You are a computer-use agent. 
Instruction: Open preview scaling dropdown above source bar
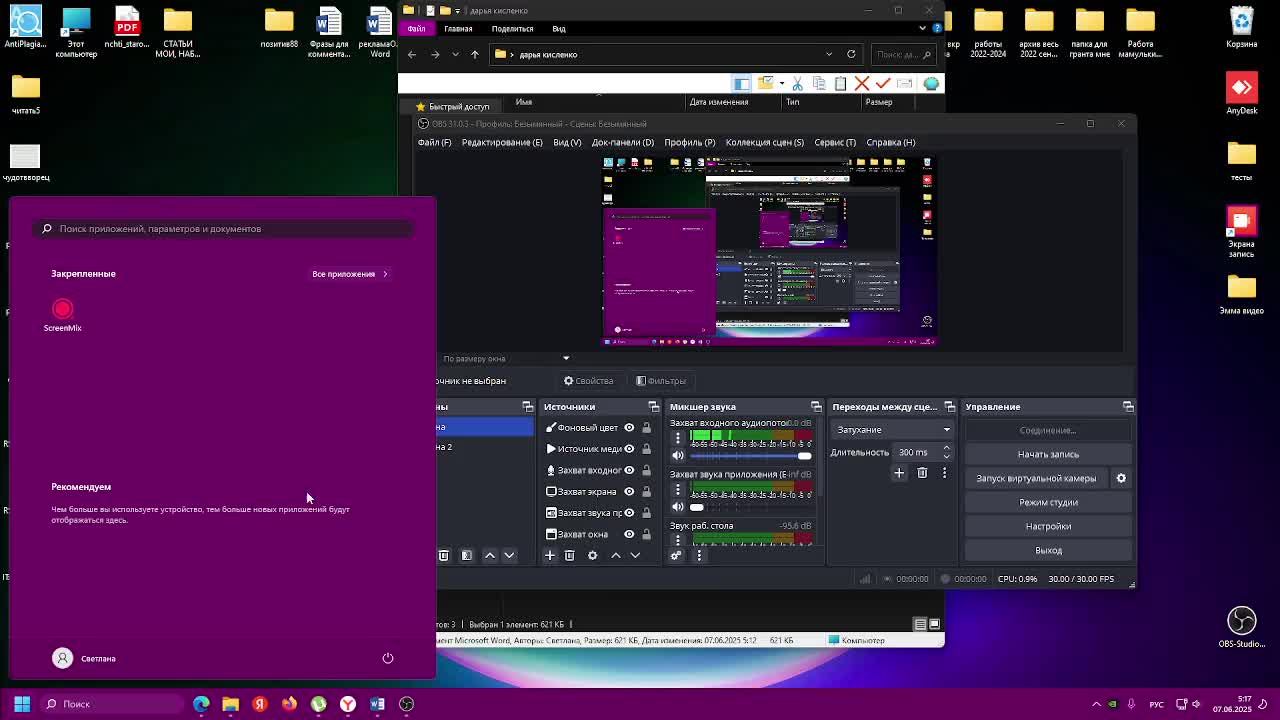coord(506,358)
